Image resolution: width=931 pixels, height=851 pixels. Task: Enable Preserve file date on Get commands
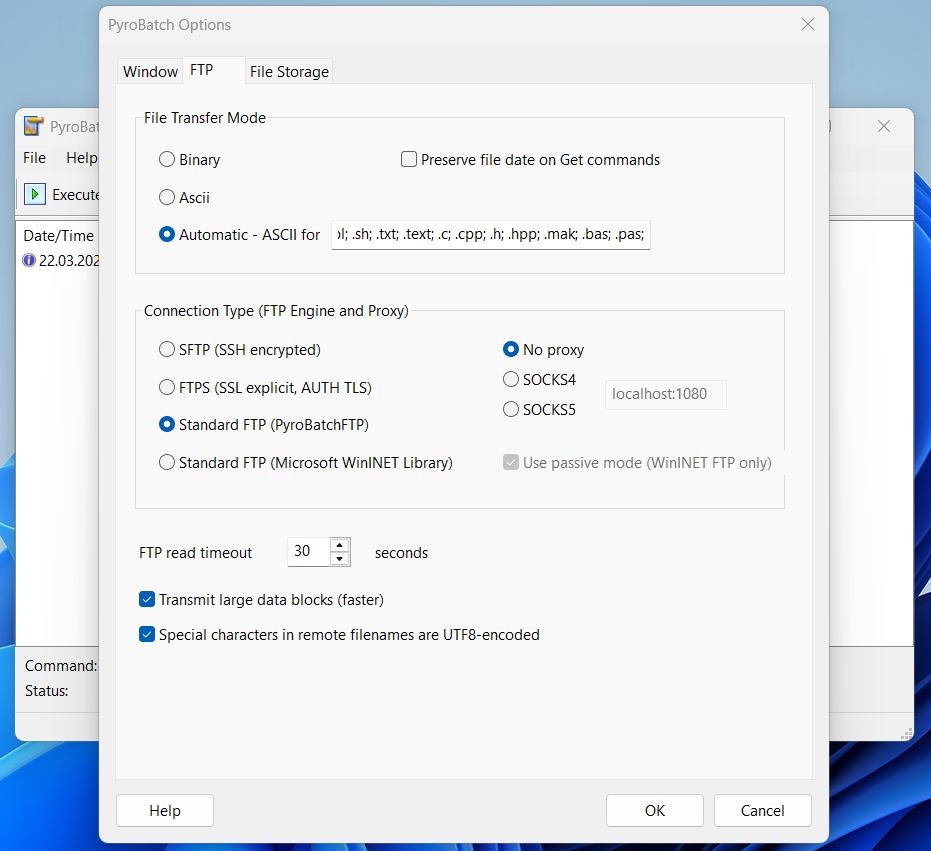pos(409,159)
